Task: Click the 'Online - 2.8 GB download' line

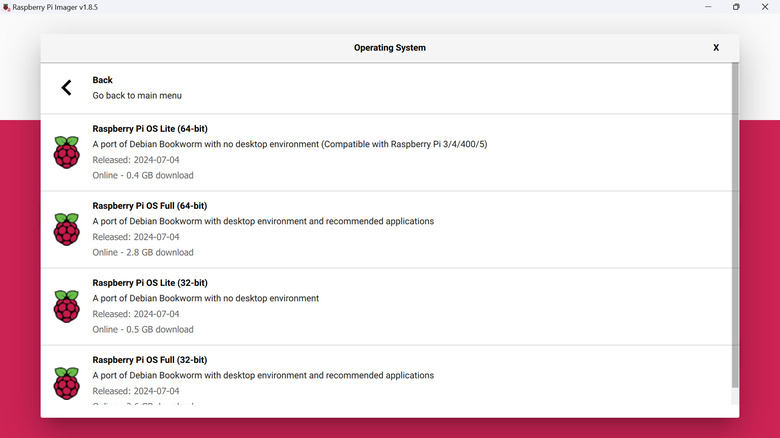Action: 143,252
